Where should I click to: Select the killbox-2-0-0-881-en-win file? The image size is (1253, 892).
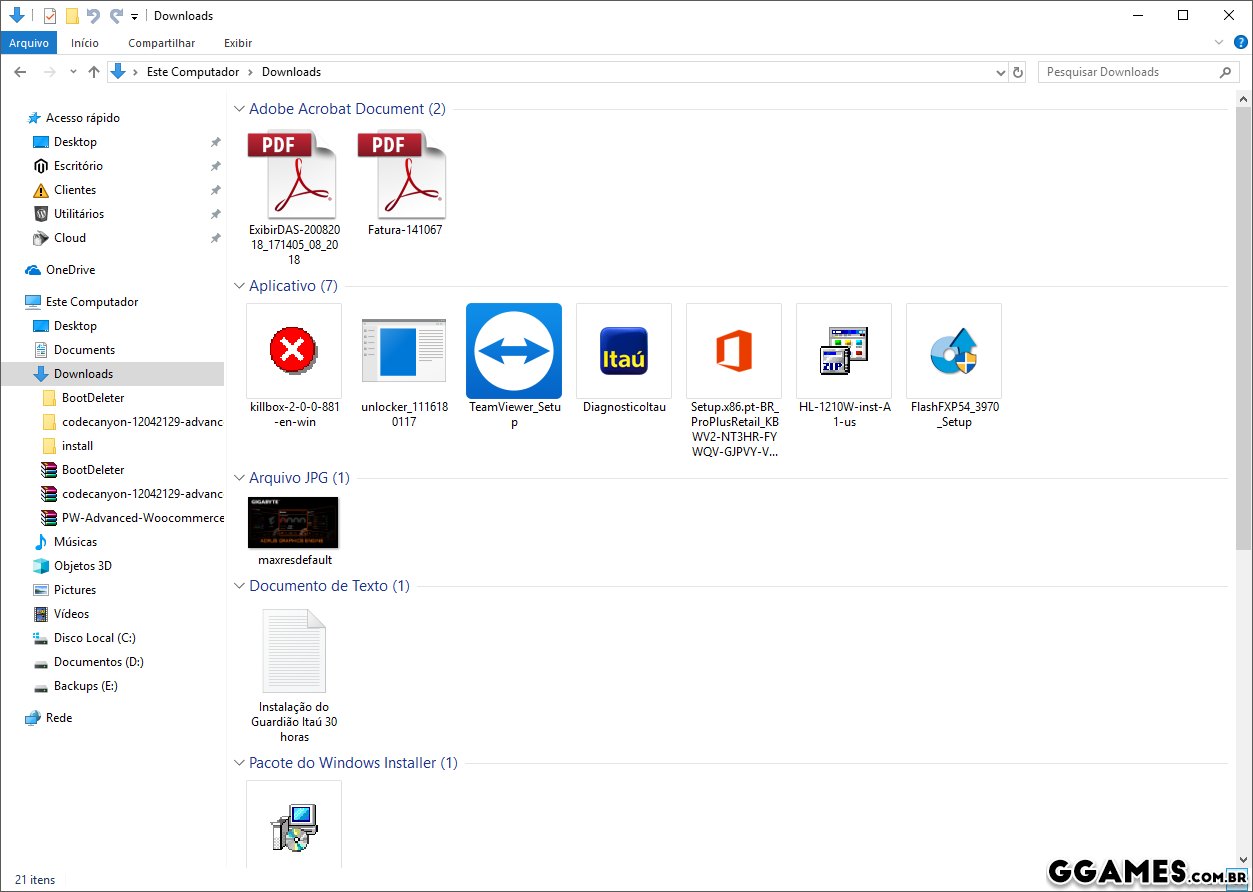click(293, 352)
